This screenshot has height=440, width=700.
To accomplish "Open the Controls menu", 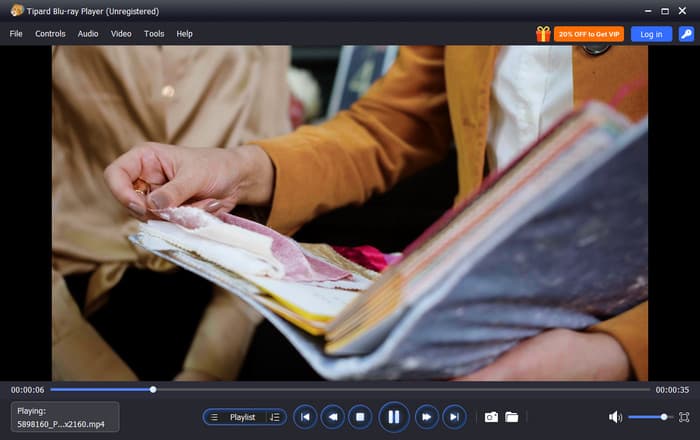I will tap(50, 34).
